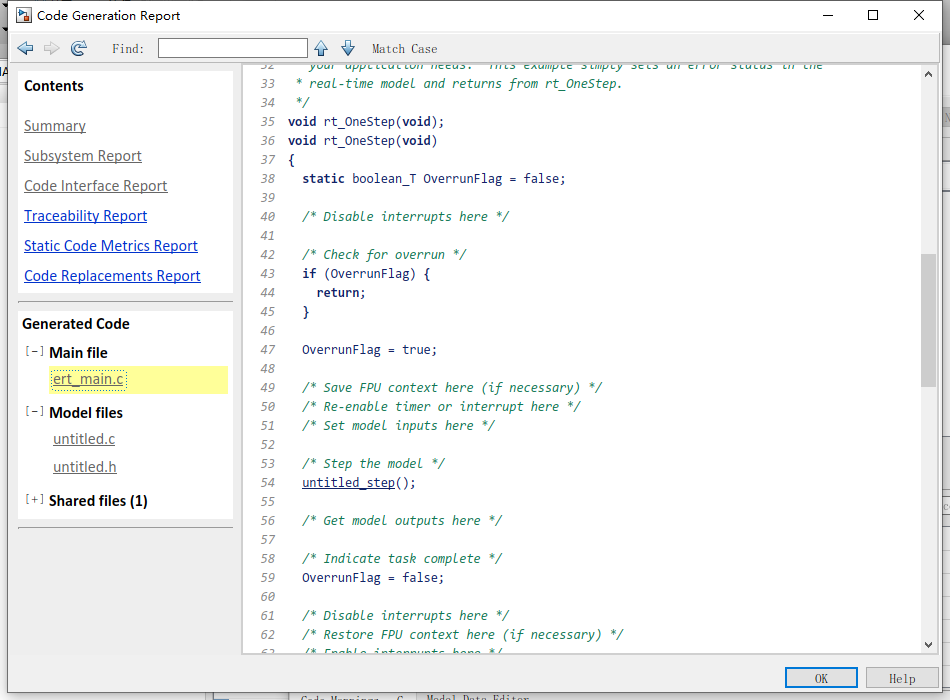The height and width of the screenshot is (700, 950).
Task: Click the comment 'Re-enable timer or interrupt here'
Action: (441, 407)
